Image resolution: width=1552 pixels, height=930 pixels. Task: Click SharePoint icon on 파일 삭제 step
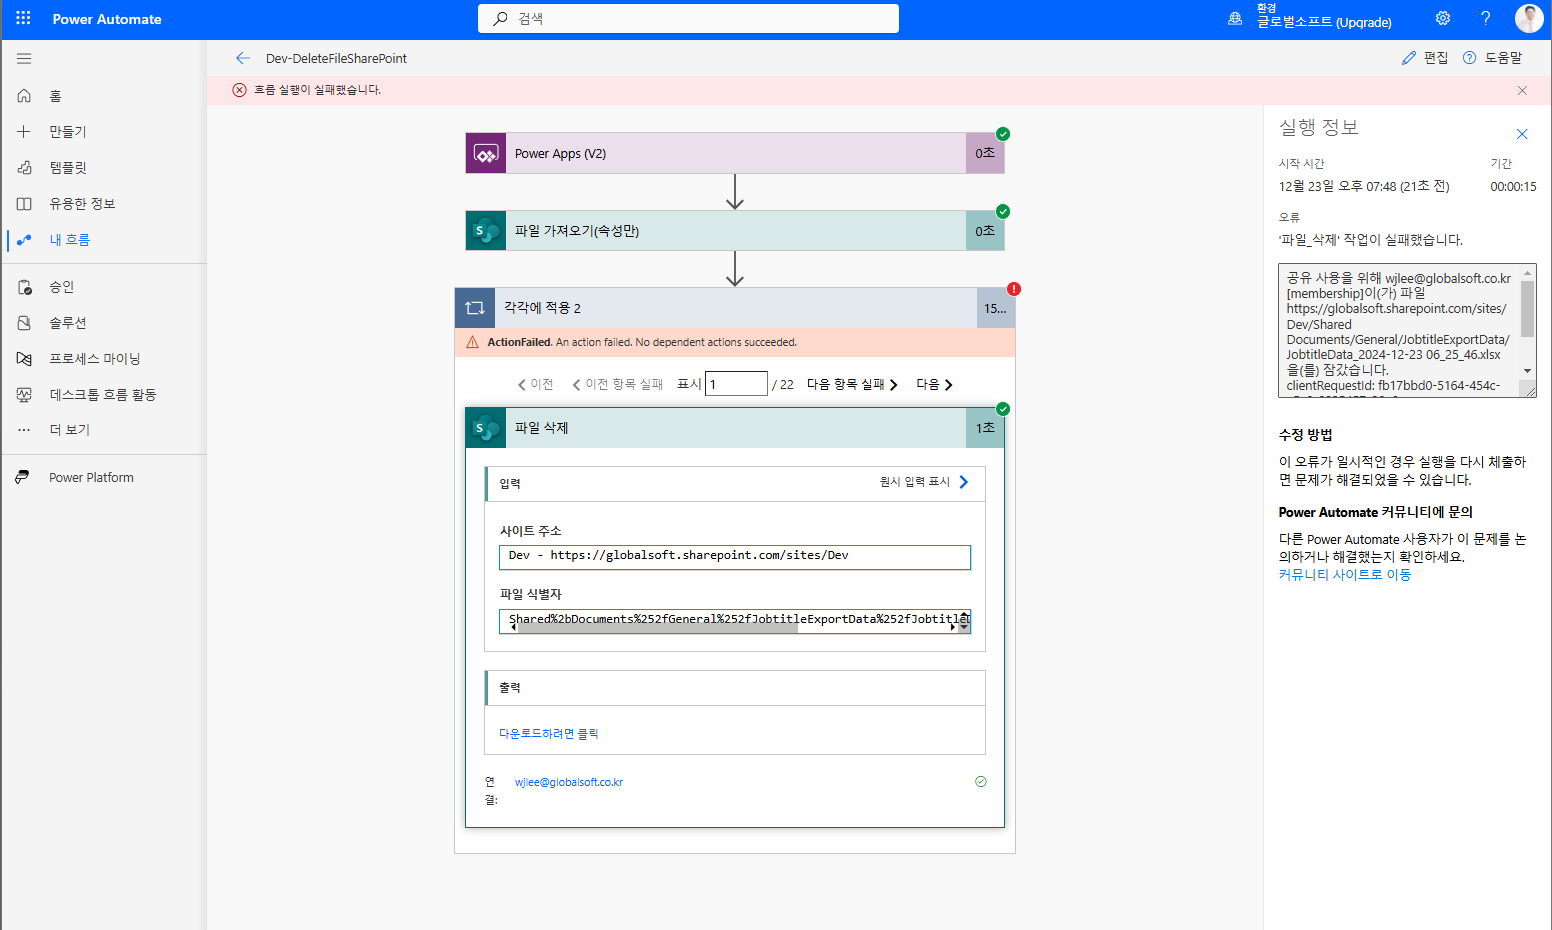486,428
